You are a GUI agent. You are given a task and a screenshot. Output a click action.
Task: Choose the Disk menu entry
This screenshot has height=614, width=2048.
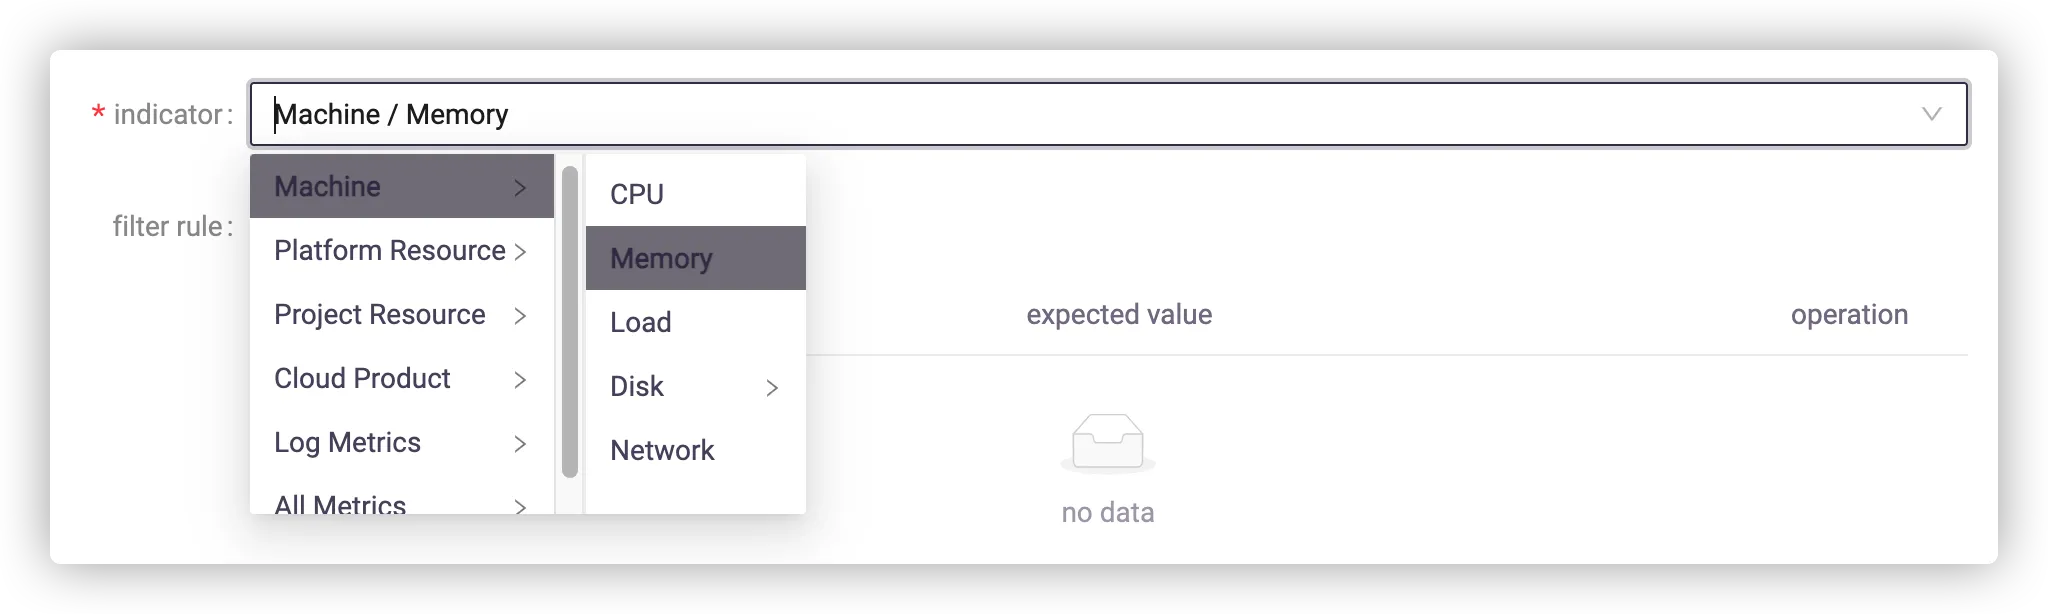click(x=637, y=386)
